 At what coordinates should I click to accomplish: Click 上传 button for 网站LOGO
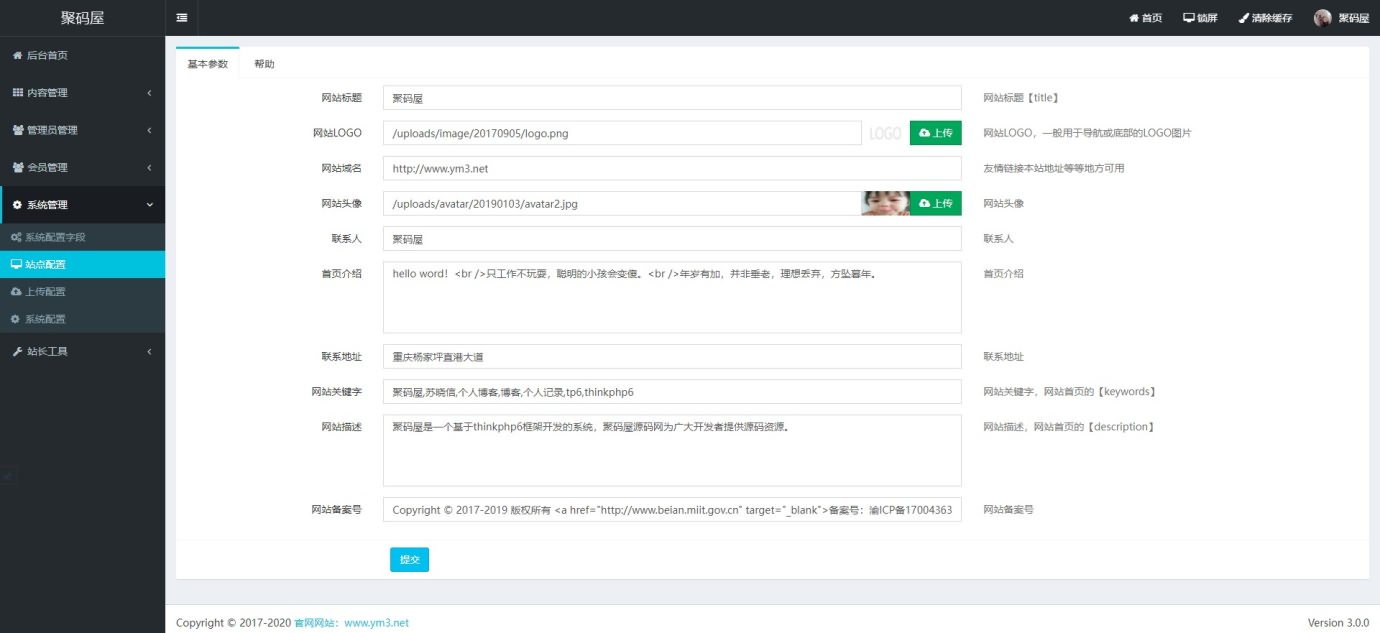click(x=935, y=133)
